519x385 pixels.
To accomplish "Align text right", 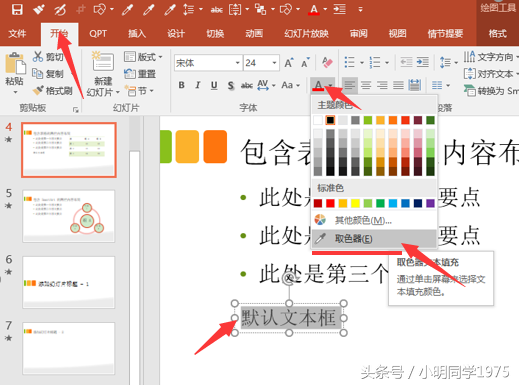I will click(x=382, y=85).
